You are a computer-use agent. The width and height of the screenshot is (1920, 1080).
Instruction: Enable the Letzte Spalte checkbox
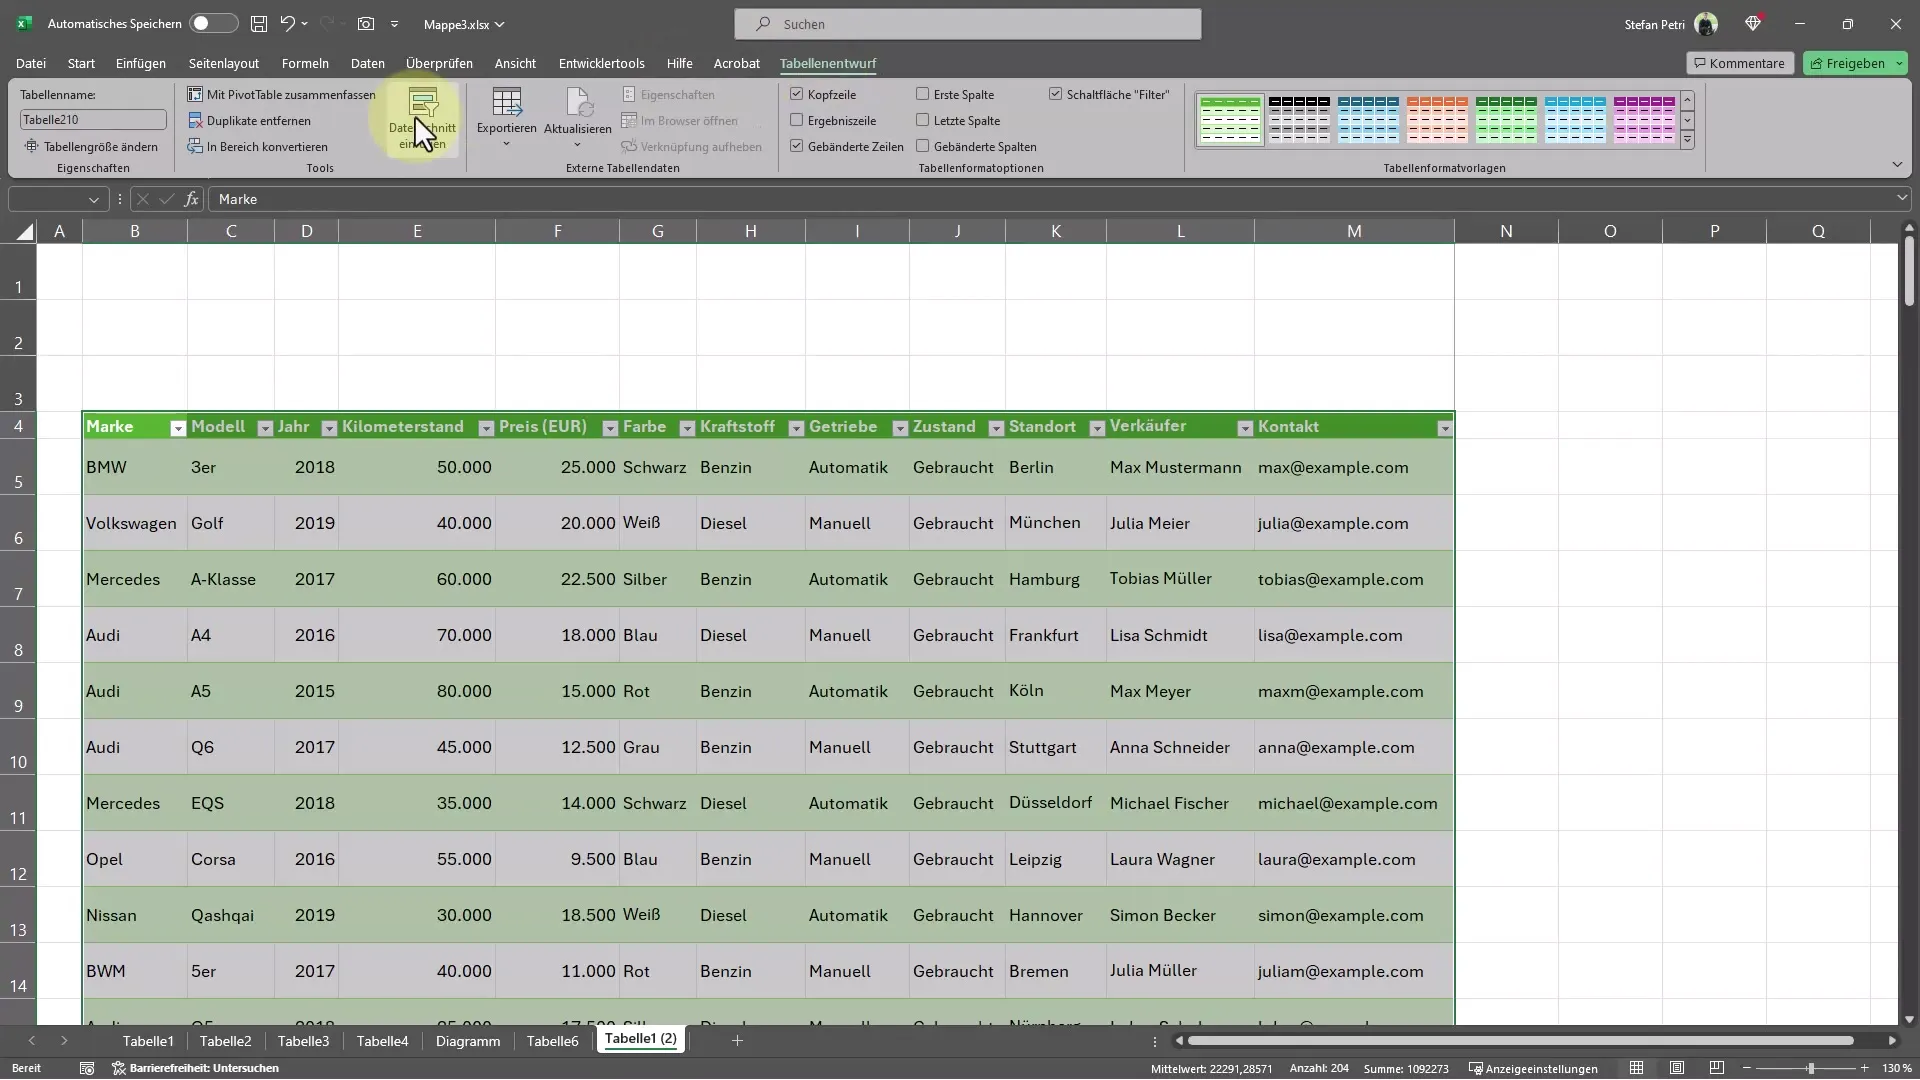click(x=923, y=120)
